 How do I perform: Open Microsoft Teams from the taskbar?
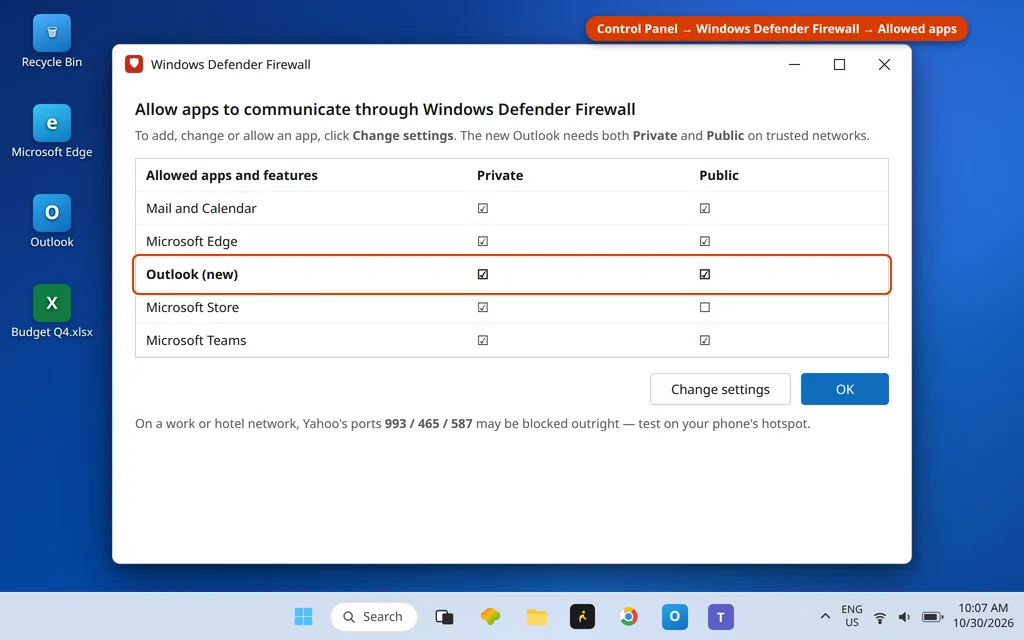point(721,616)
